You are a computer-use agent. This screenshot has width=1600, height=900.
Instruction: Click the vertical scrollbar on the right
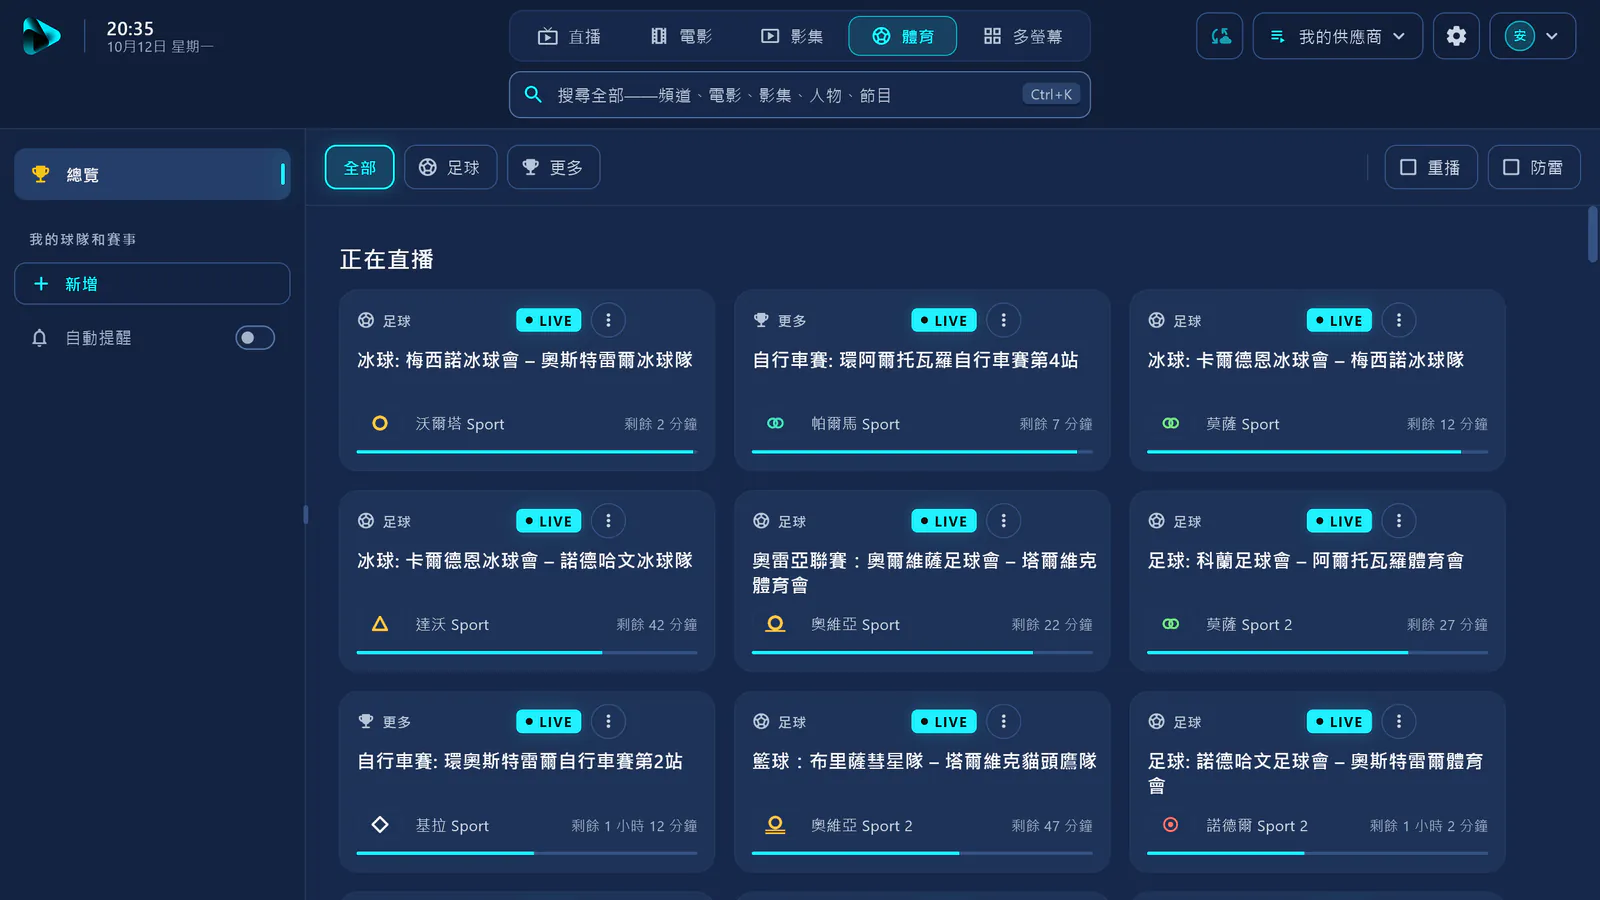click(x=1592, y=234)
